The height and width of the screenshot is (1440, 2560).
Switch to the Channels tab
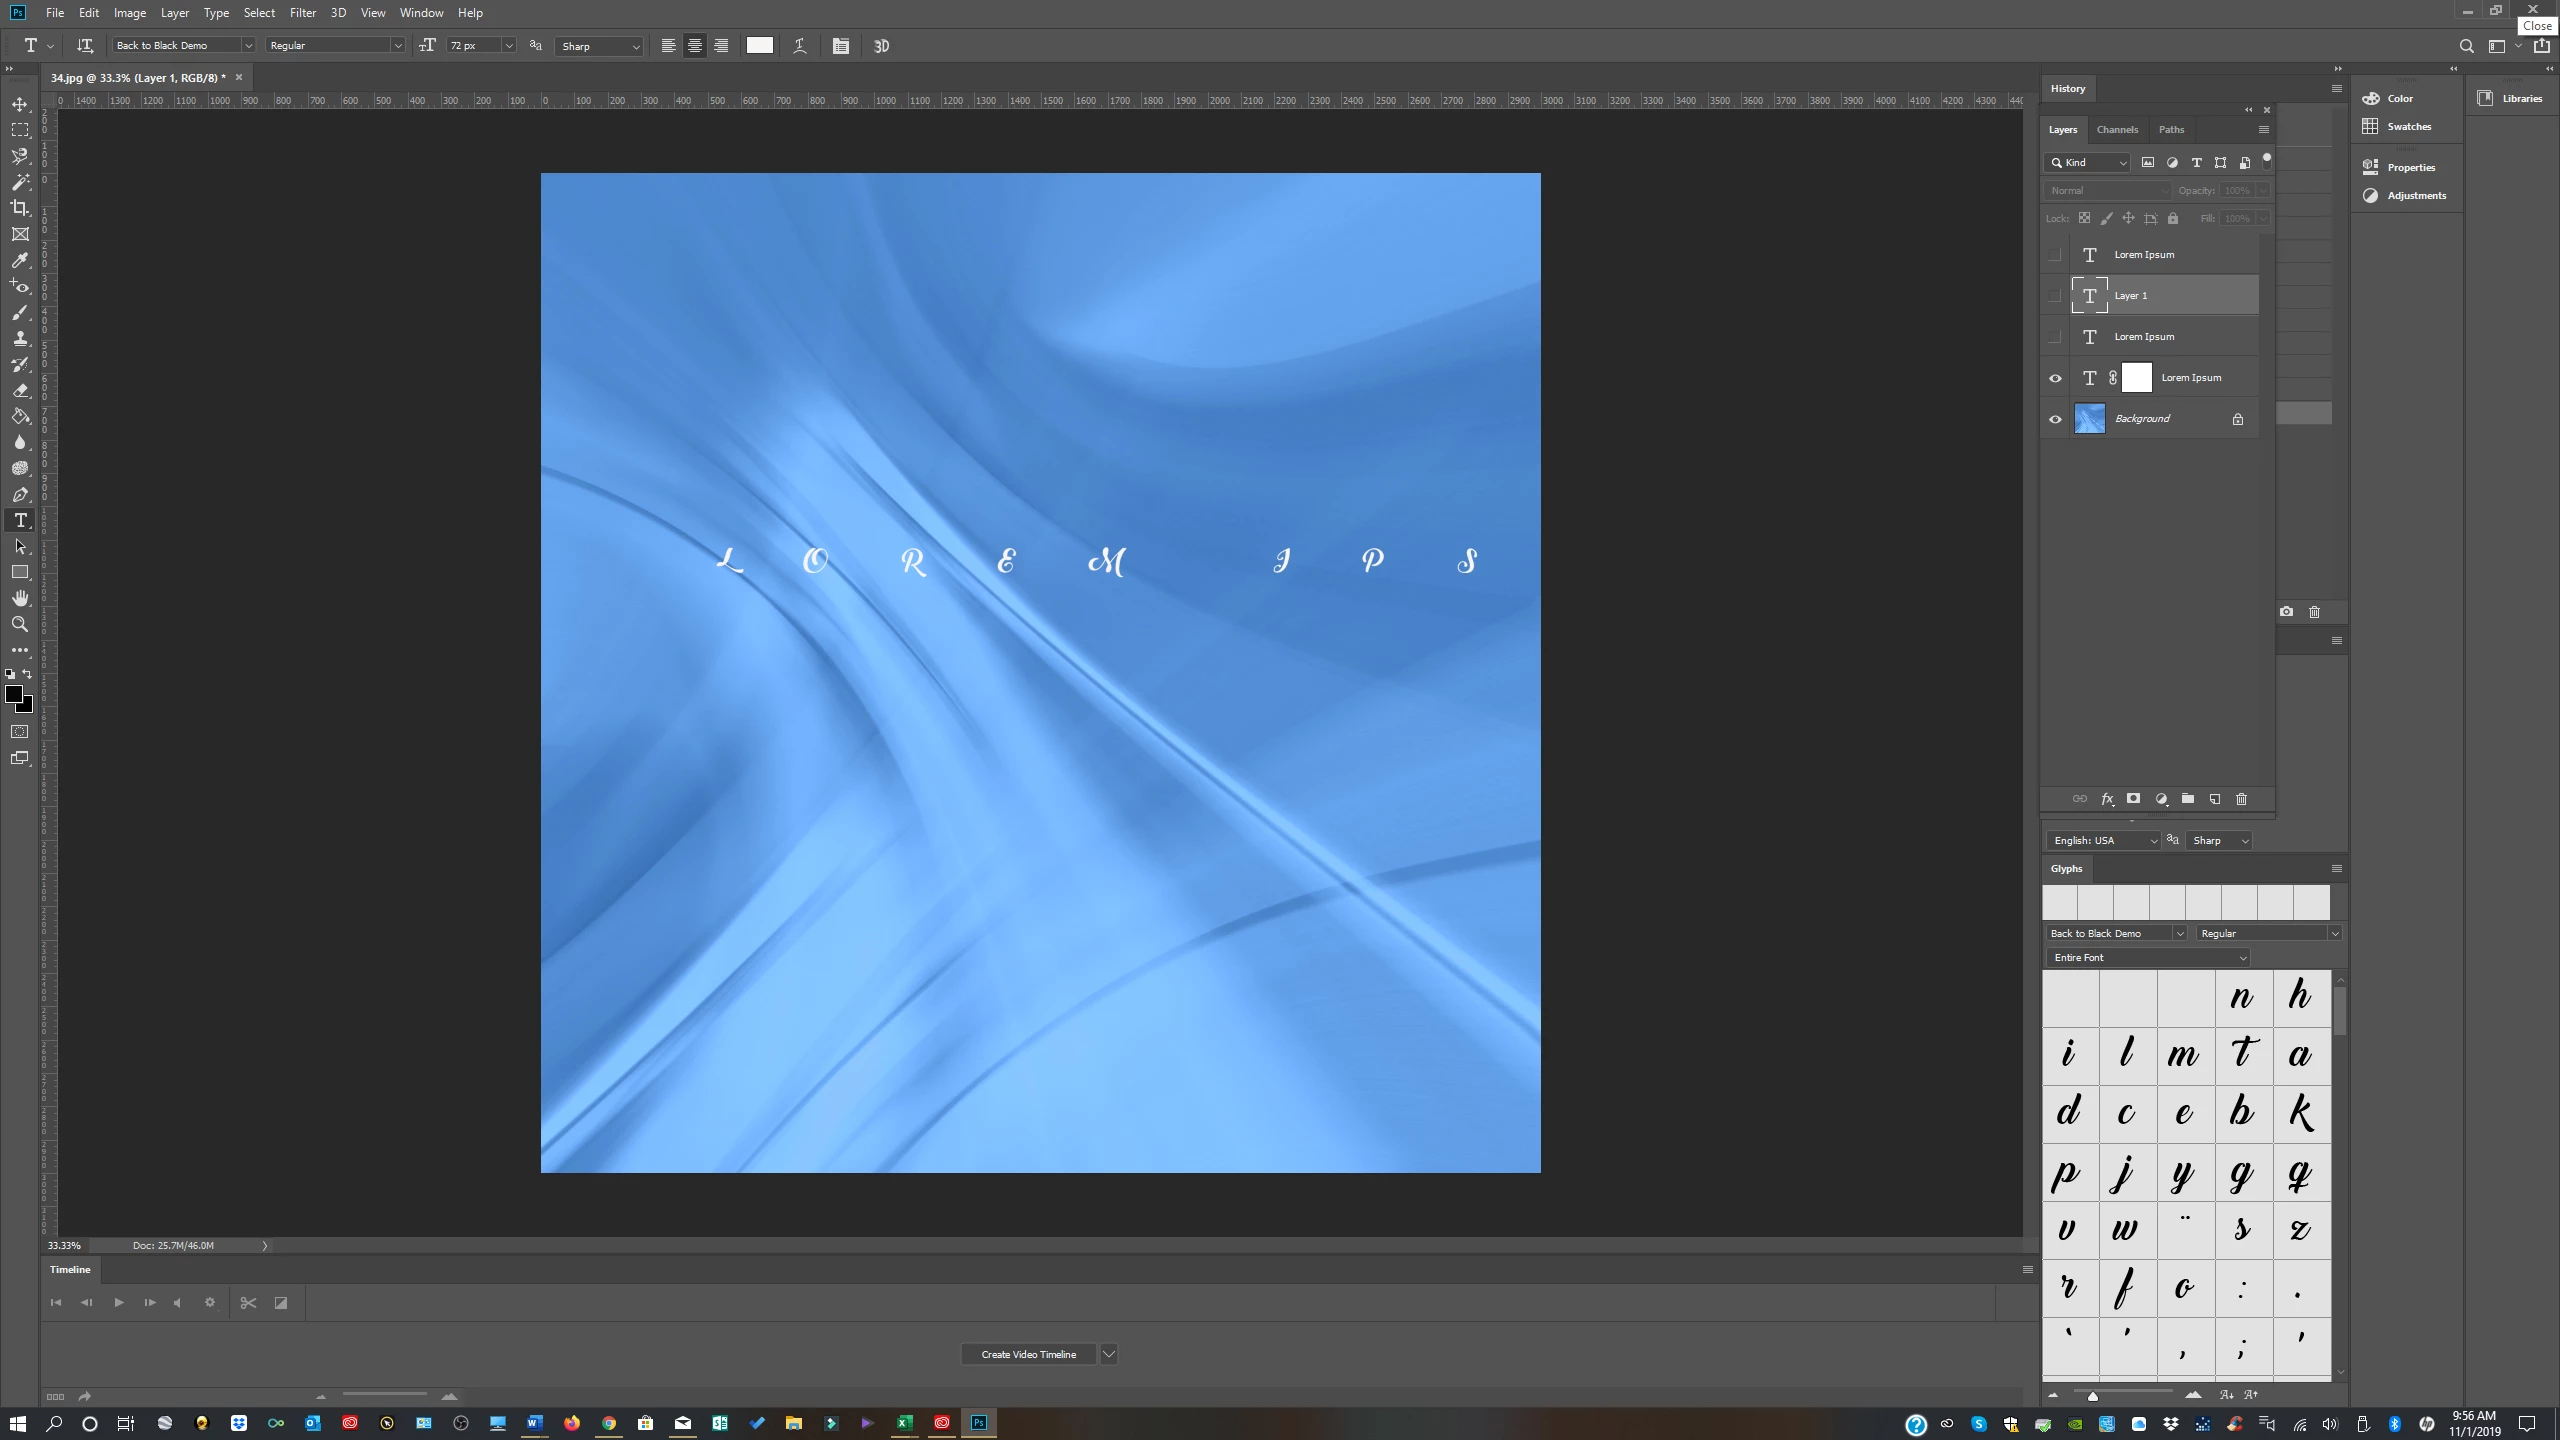[2117, 130]
